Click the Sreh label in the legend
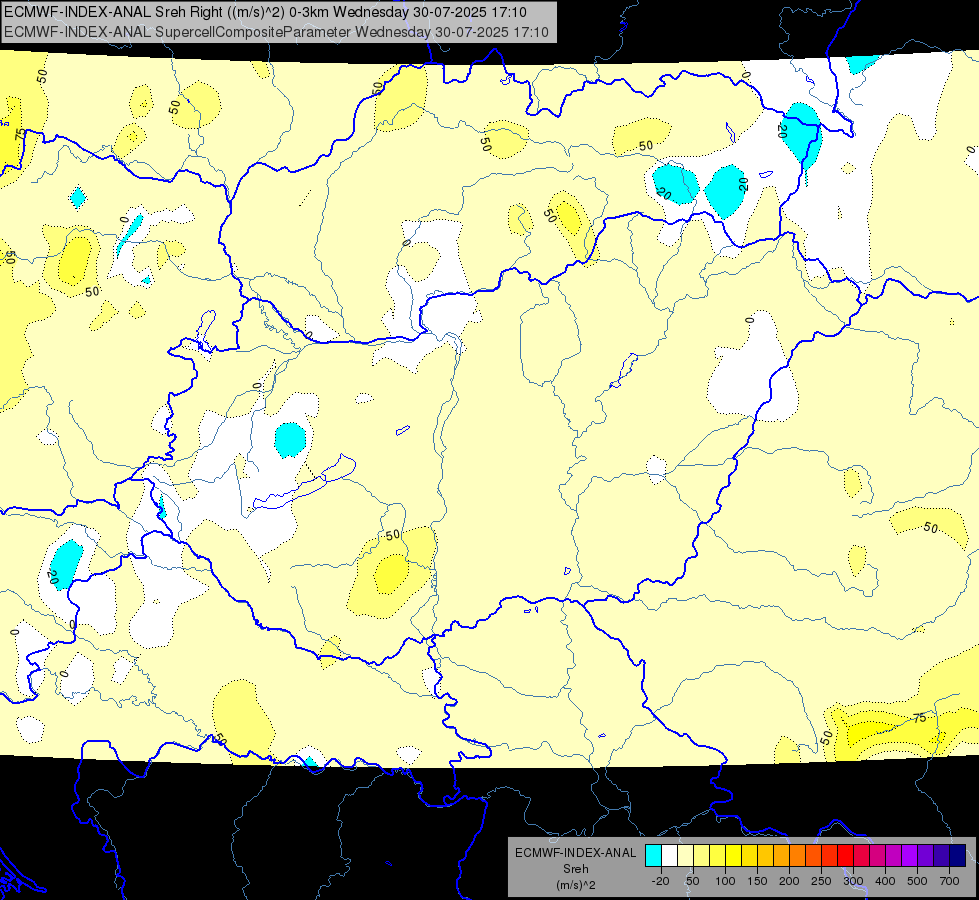979x900 pixels. point(576,869)
